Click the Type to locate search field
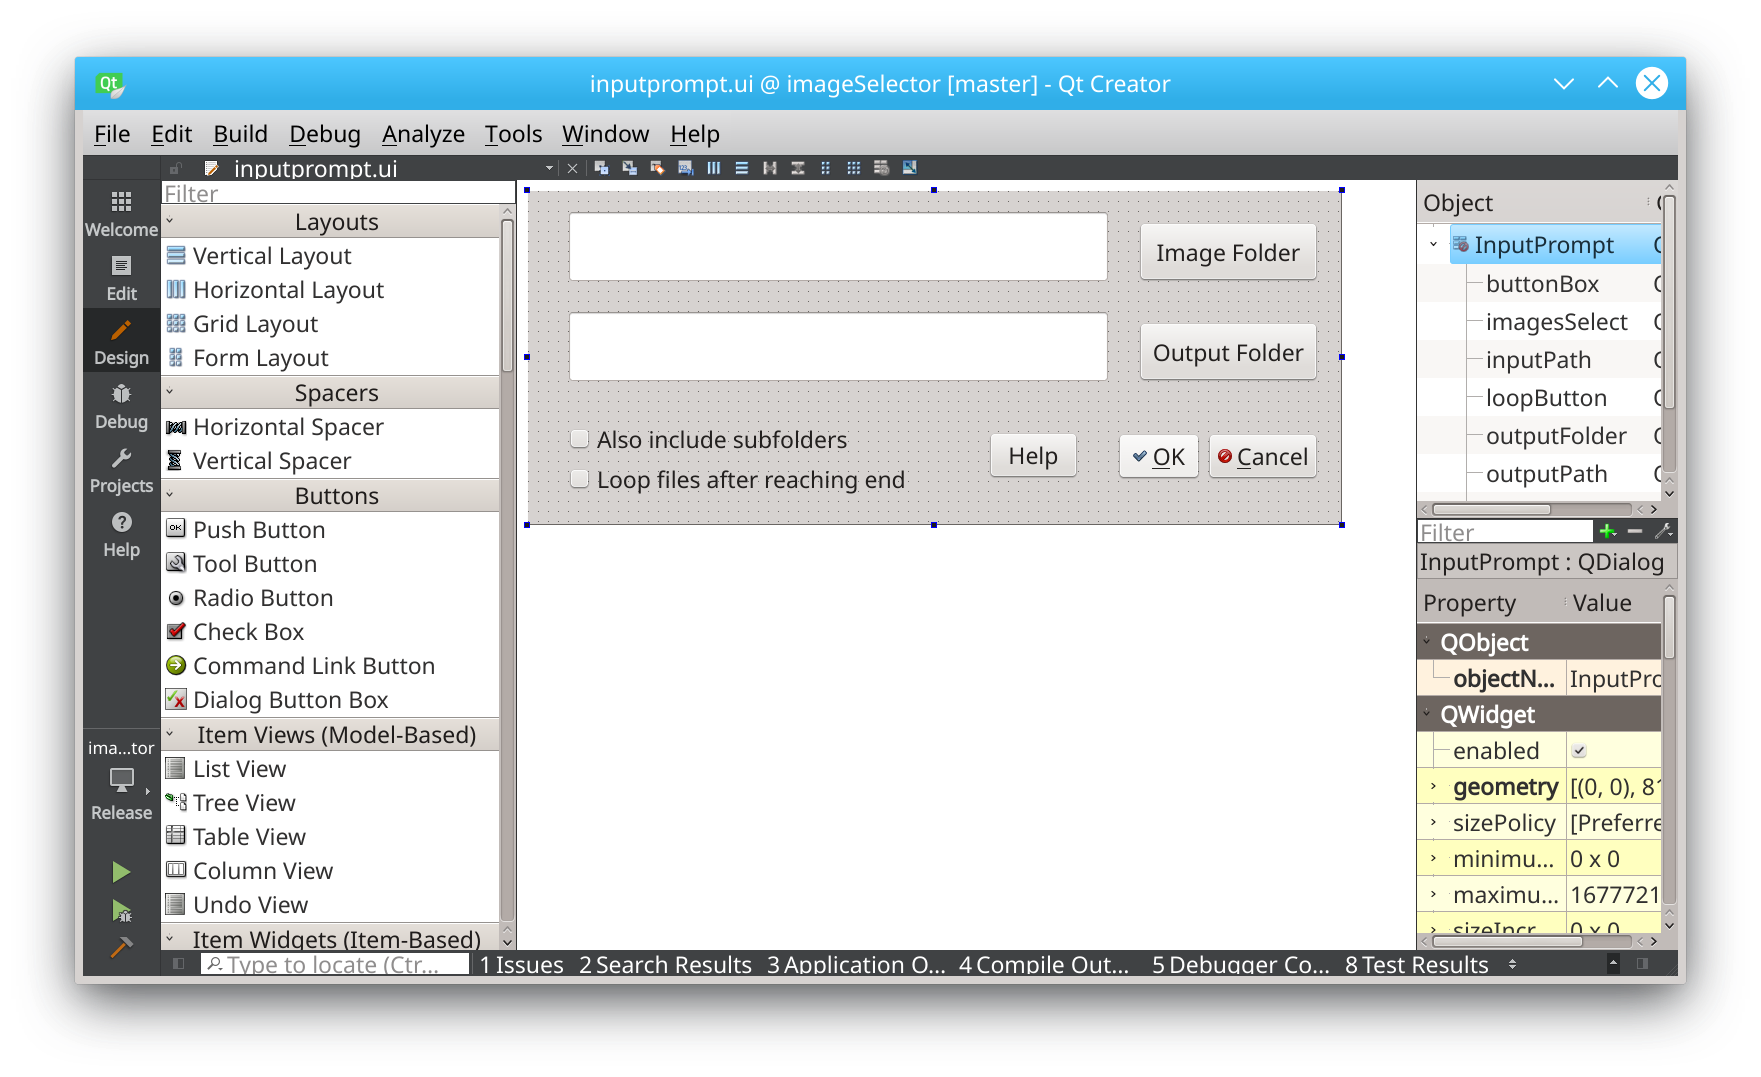Image resolution: width=1761 pixels, height=1077 pixels. click(335, 964)
